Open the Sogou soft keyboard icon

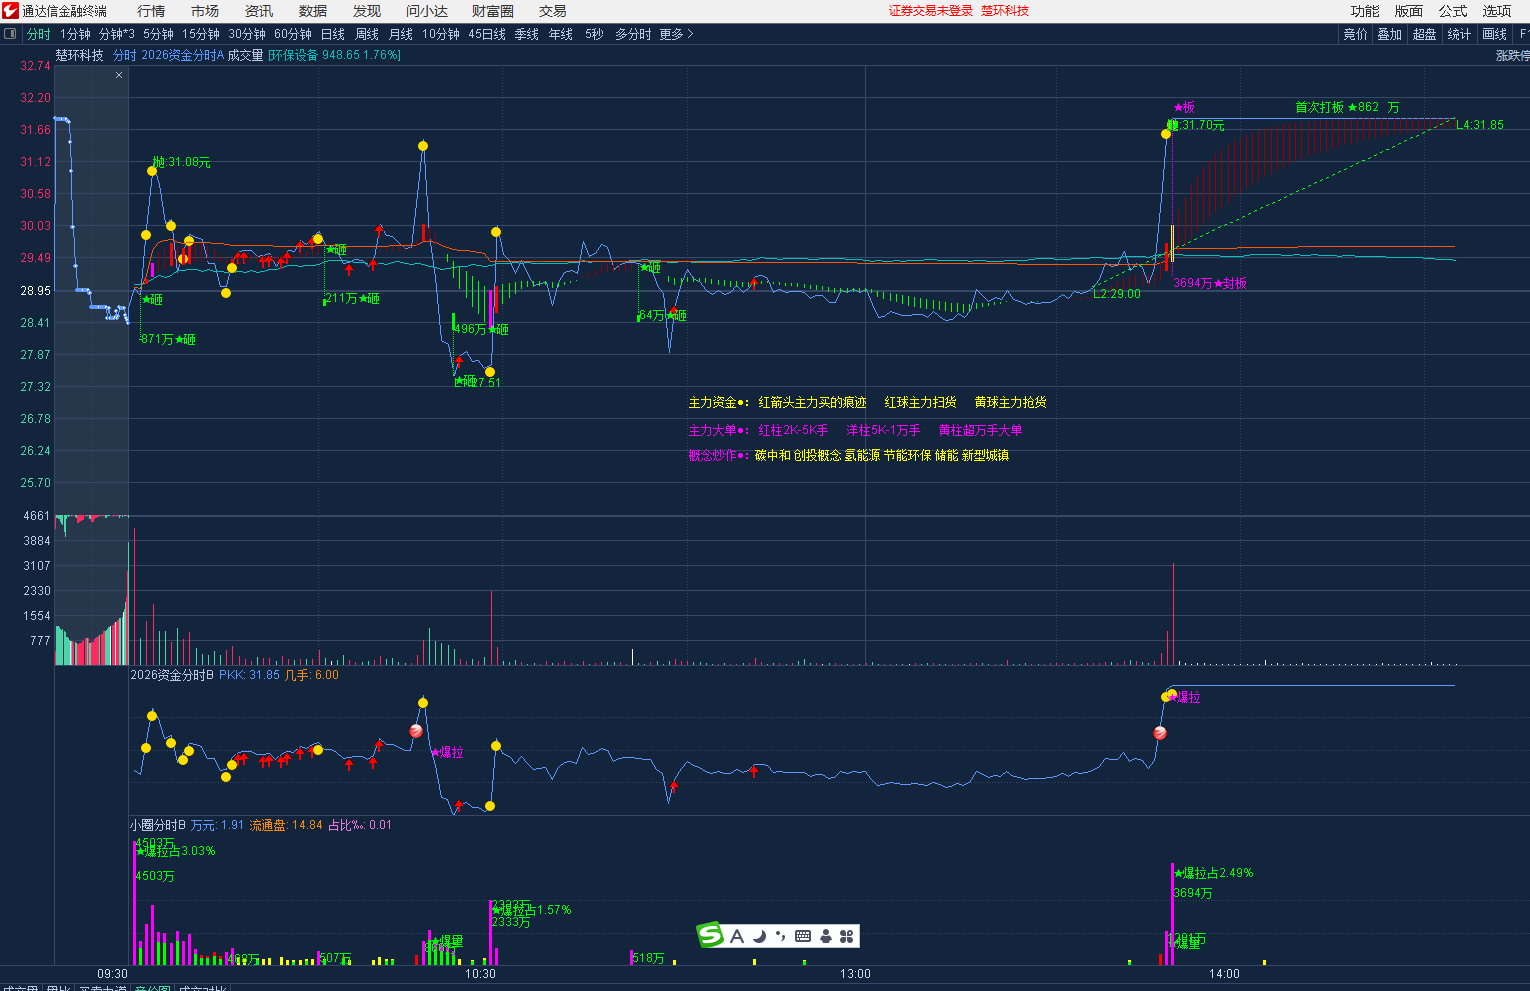[x=803, y=936]
